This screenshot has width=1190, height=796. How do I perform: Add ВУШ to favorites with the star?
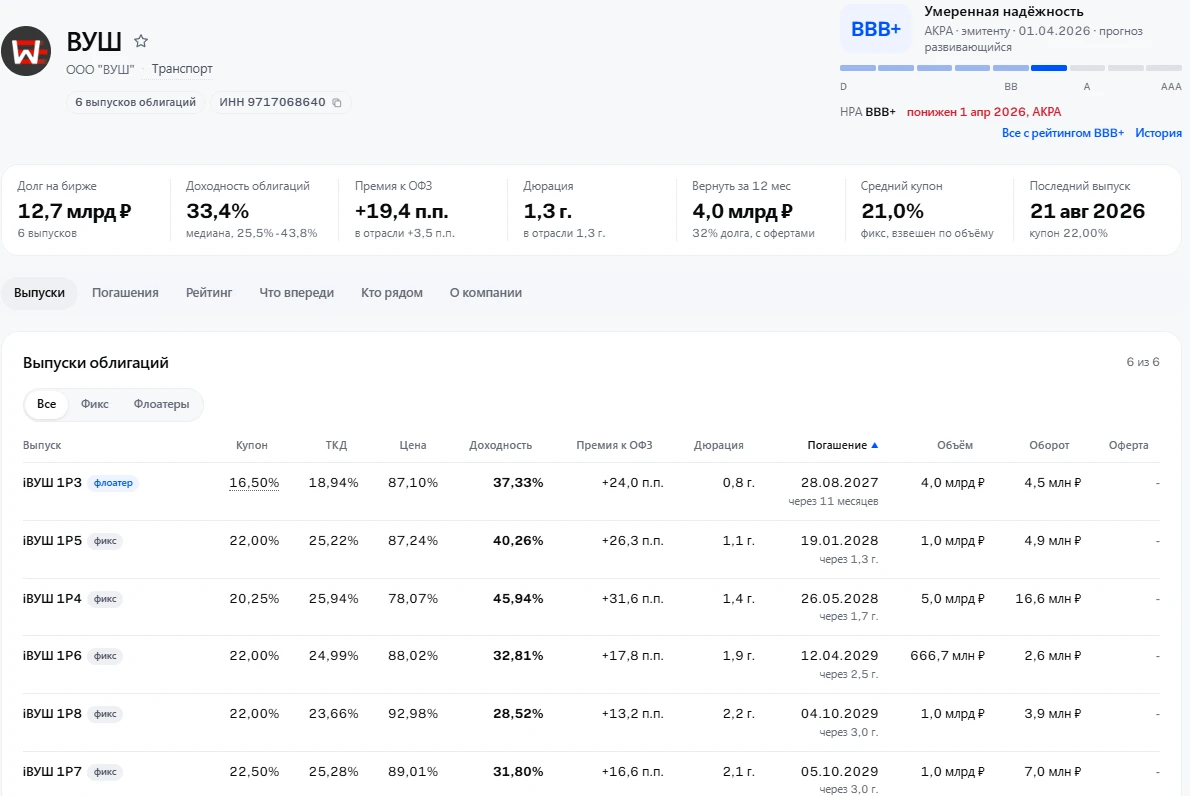pyautogui.click(x=141, y=41)
